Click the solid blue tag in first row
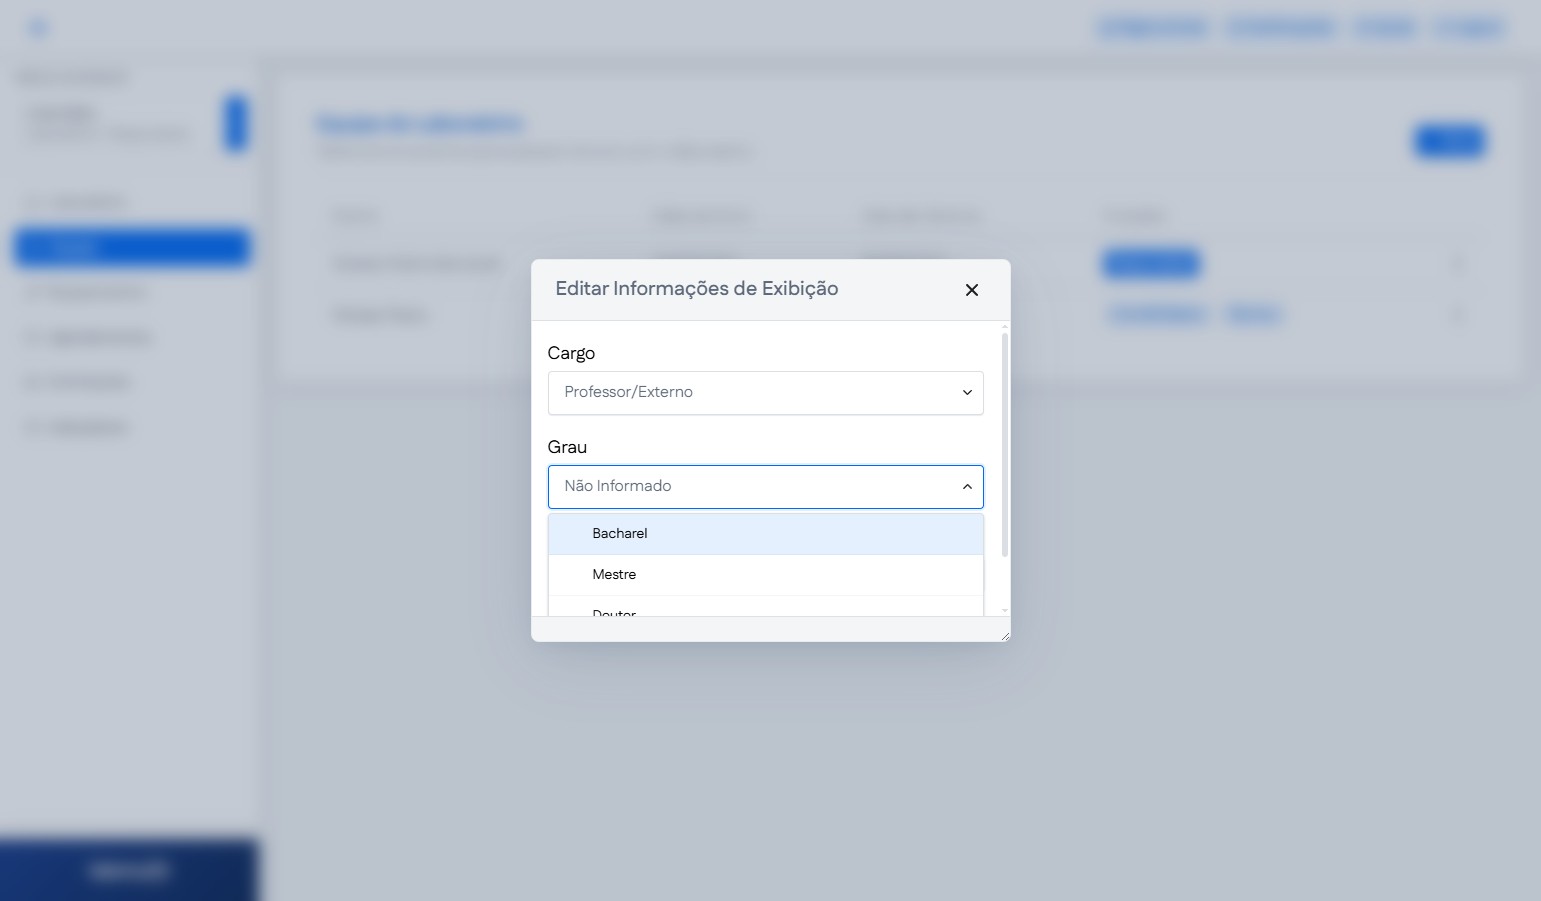The height and width of the screenshot is (901, 1541). point(1150,264)
